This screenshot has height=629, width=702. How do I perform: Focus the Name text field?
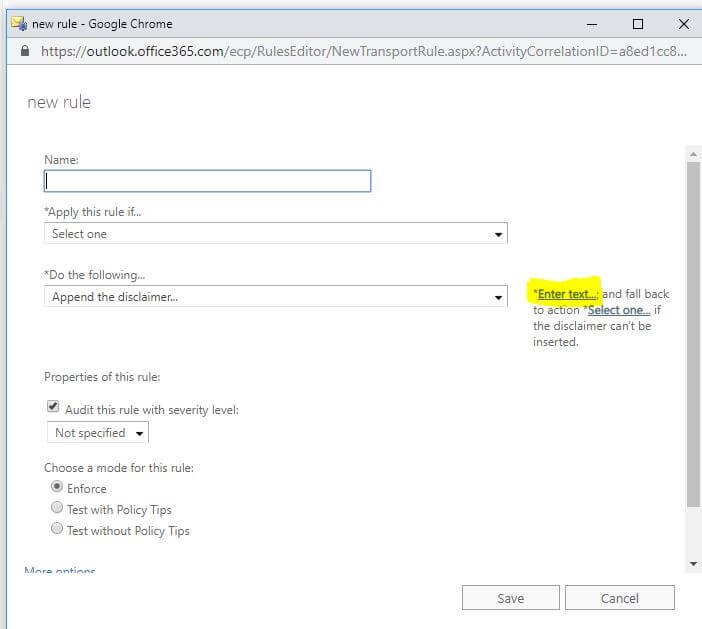pyautogui.click(x=207, y=181)
